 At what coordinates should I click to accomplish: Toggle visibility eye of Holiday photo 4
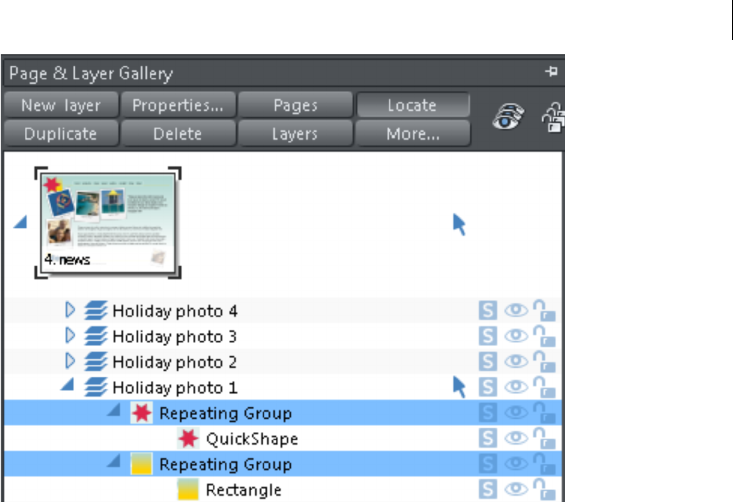[516, 310]
